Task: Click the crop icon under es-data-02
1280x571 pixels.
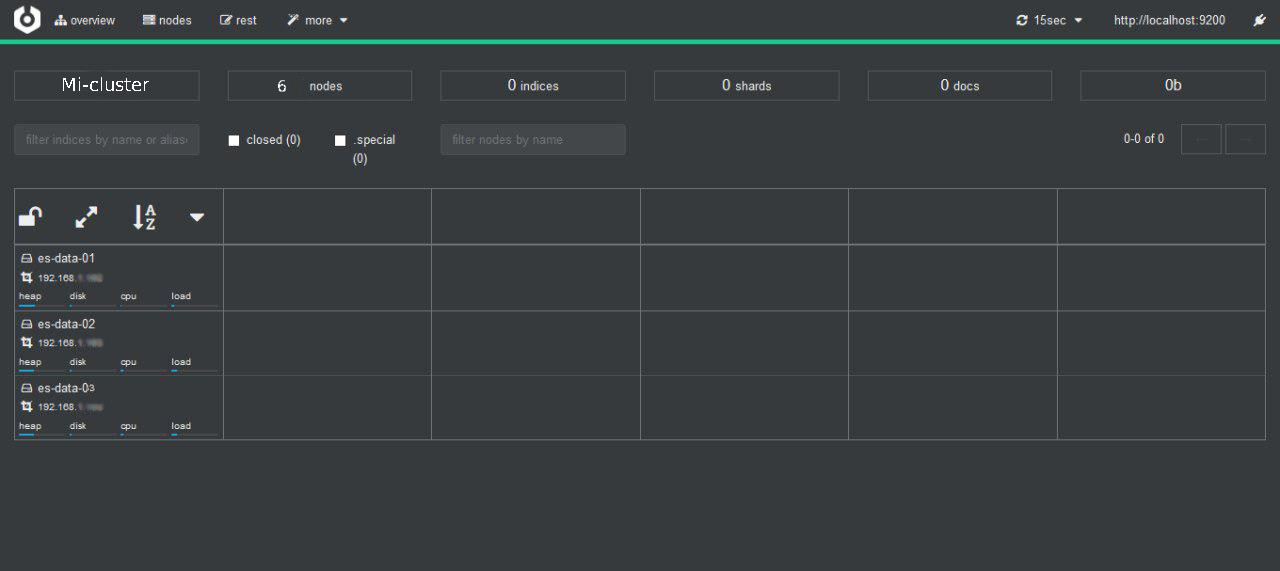Action: tap(27, 343)
